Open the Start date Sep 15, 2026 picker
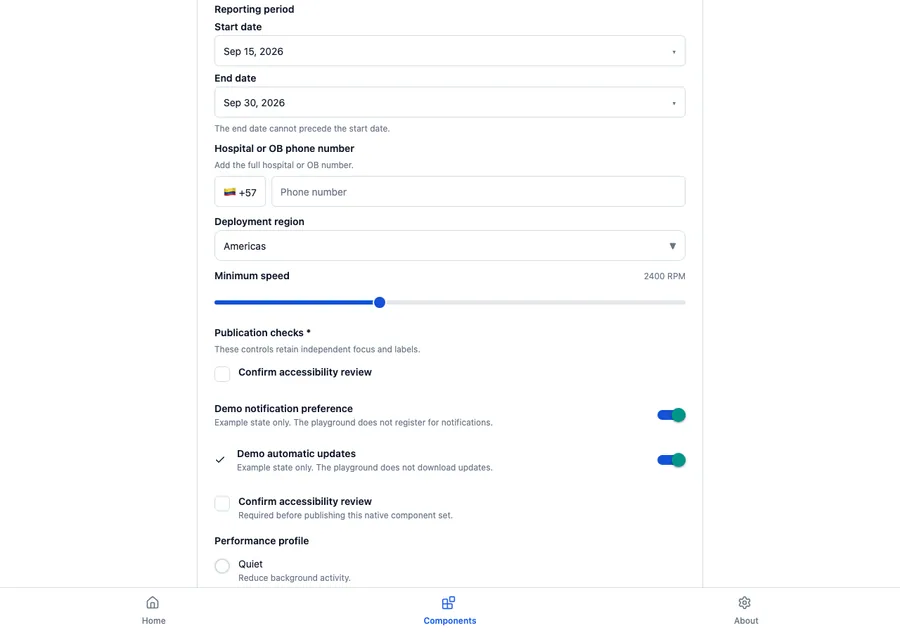Screen dimensions: 900x633 (x=449, y=51)
